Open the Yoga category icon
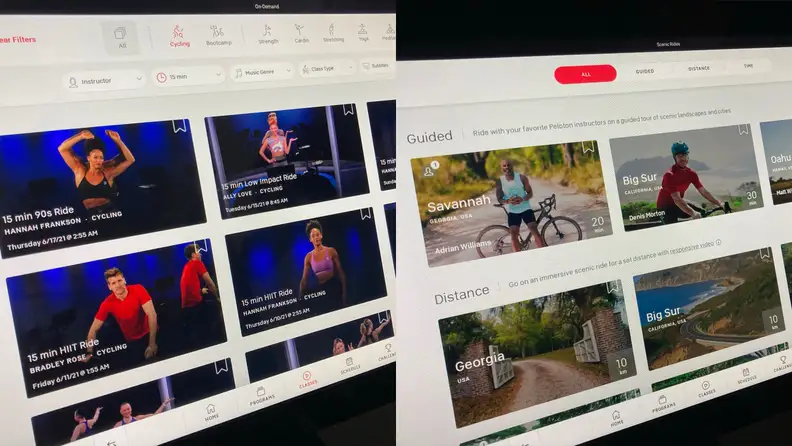Viewport: 792px width, 446px height. [x=363, y=32]
